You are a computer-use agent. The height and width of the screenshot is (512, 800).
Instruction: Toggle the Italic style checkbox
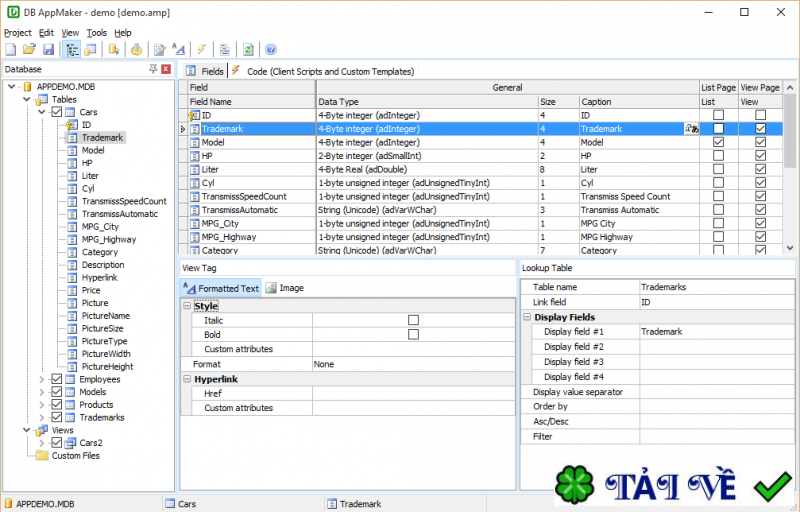(413, 320)
